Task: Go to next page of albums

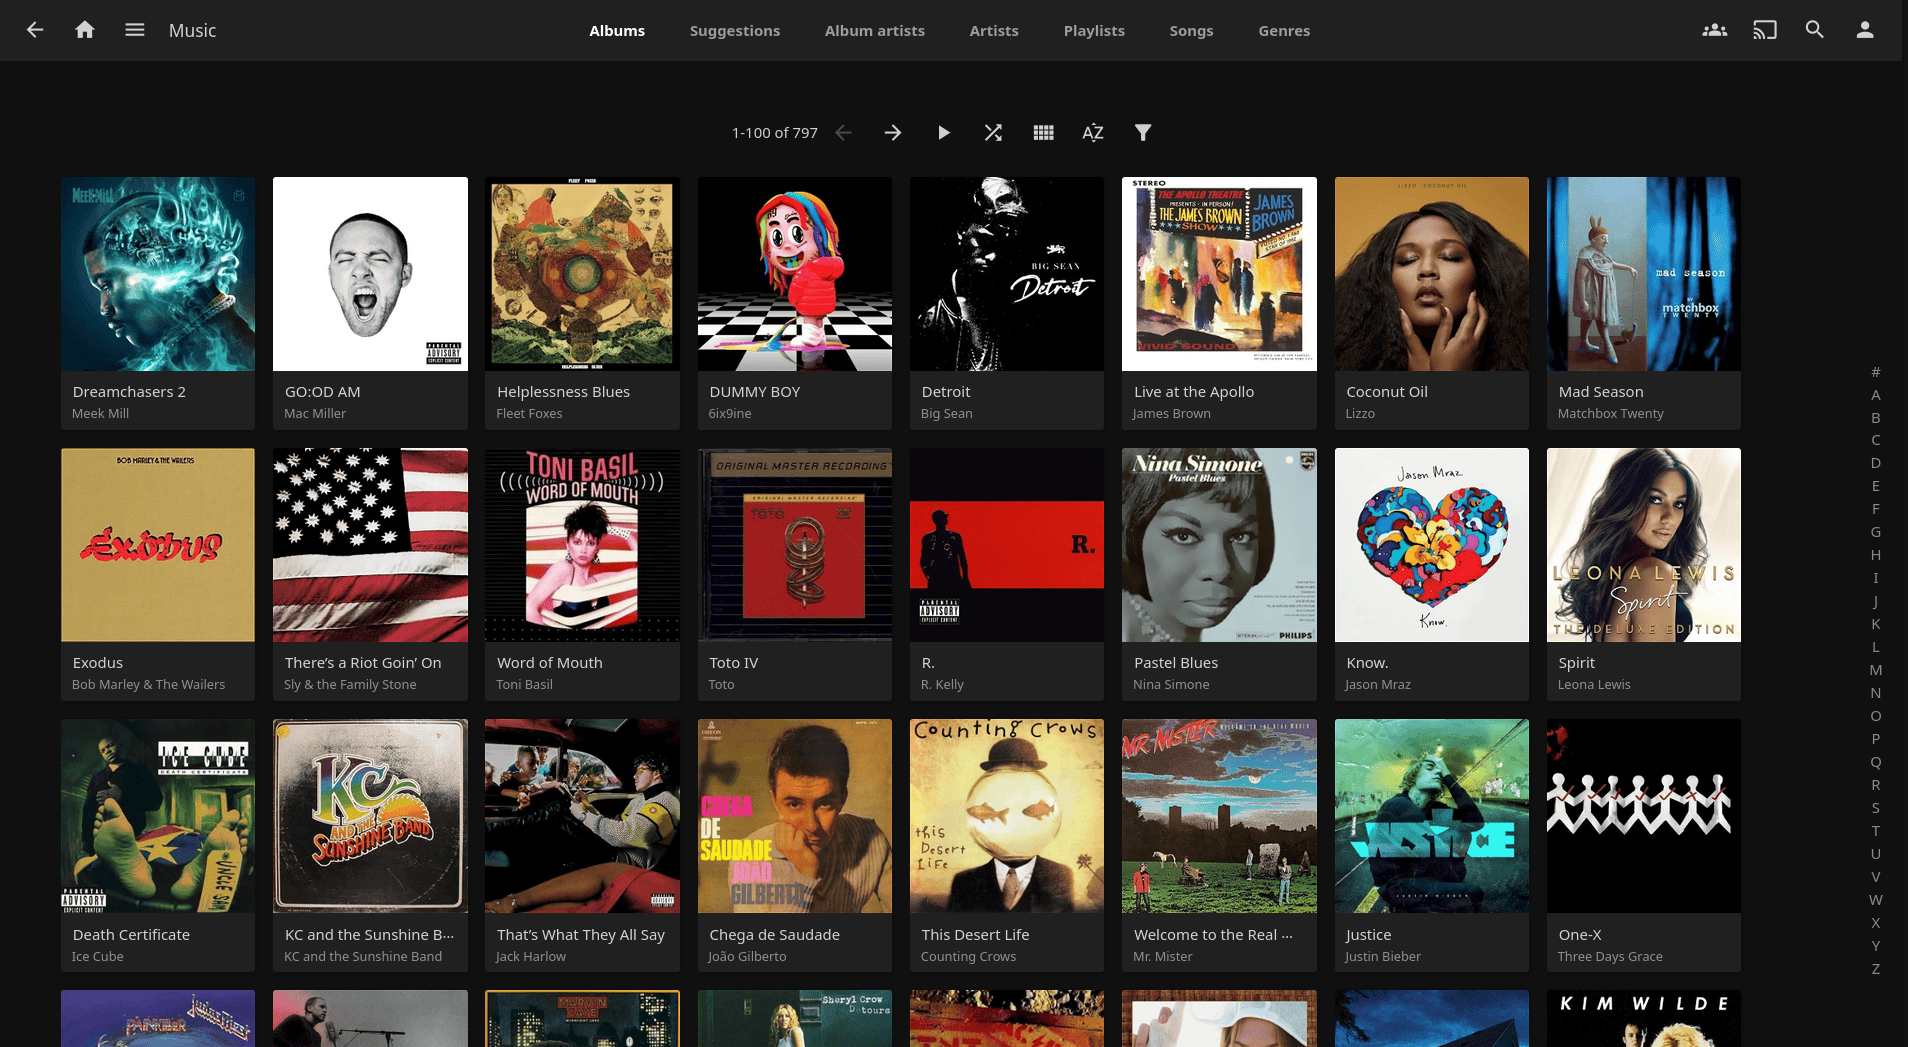Action: tap(893, 132)
